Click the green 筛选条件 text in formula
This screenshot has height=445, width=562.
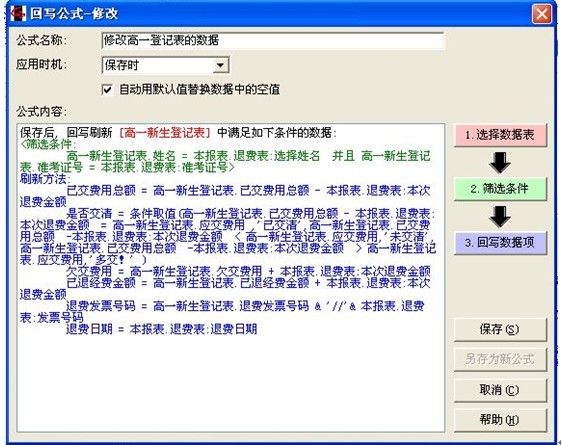coord(48,144)
